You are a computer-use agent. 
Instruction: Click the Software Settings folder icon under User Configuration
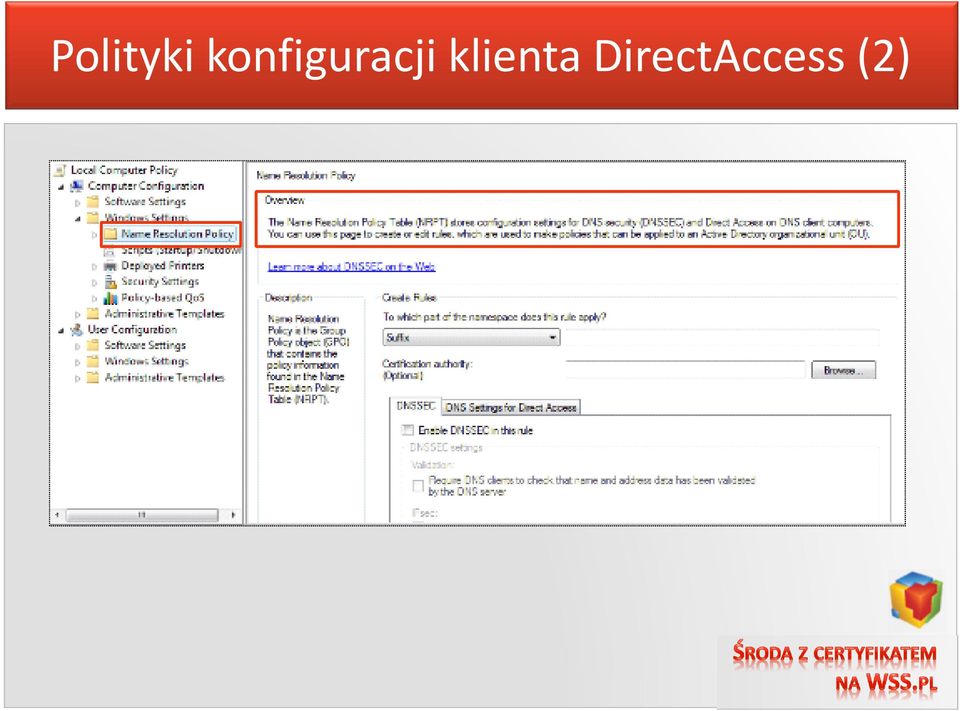click(x=93, y=345)
